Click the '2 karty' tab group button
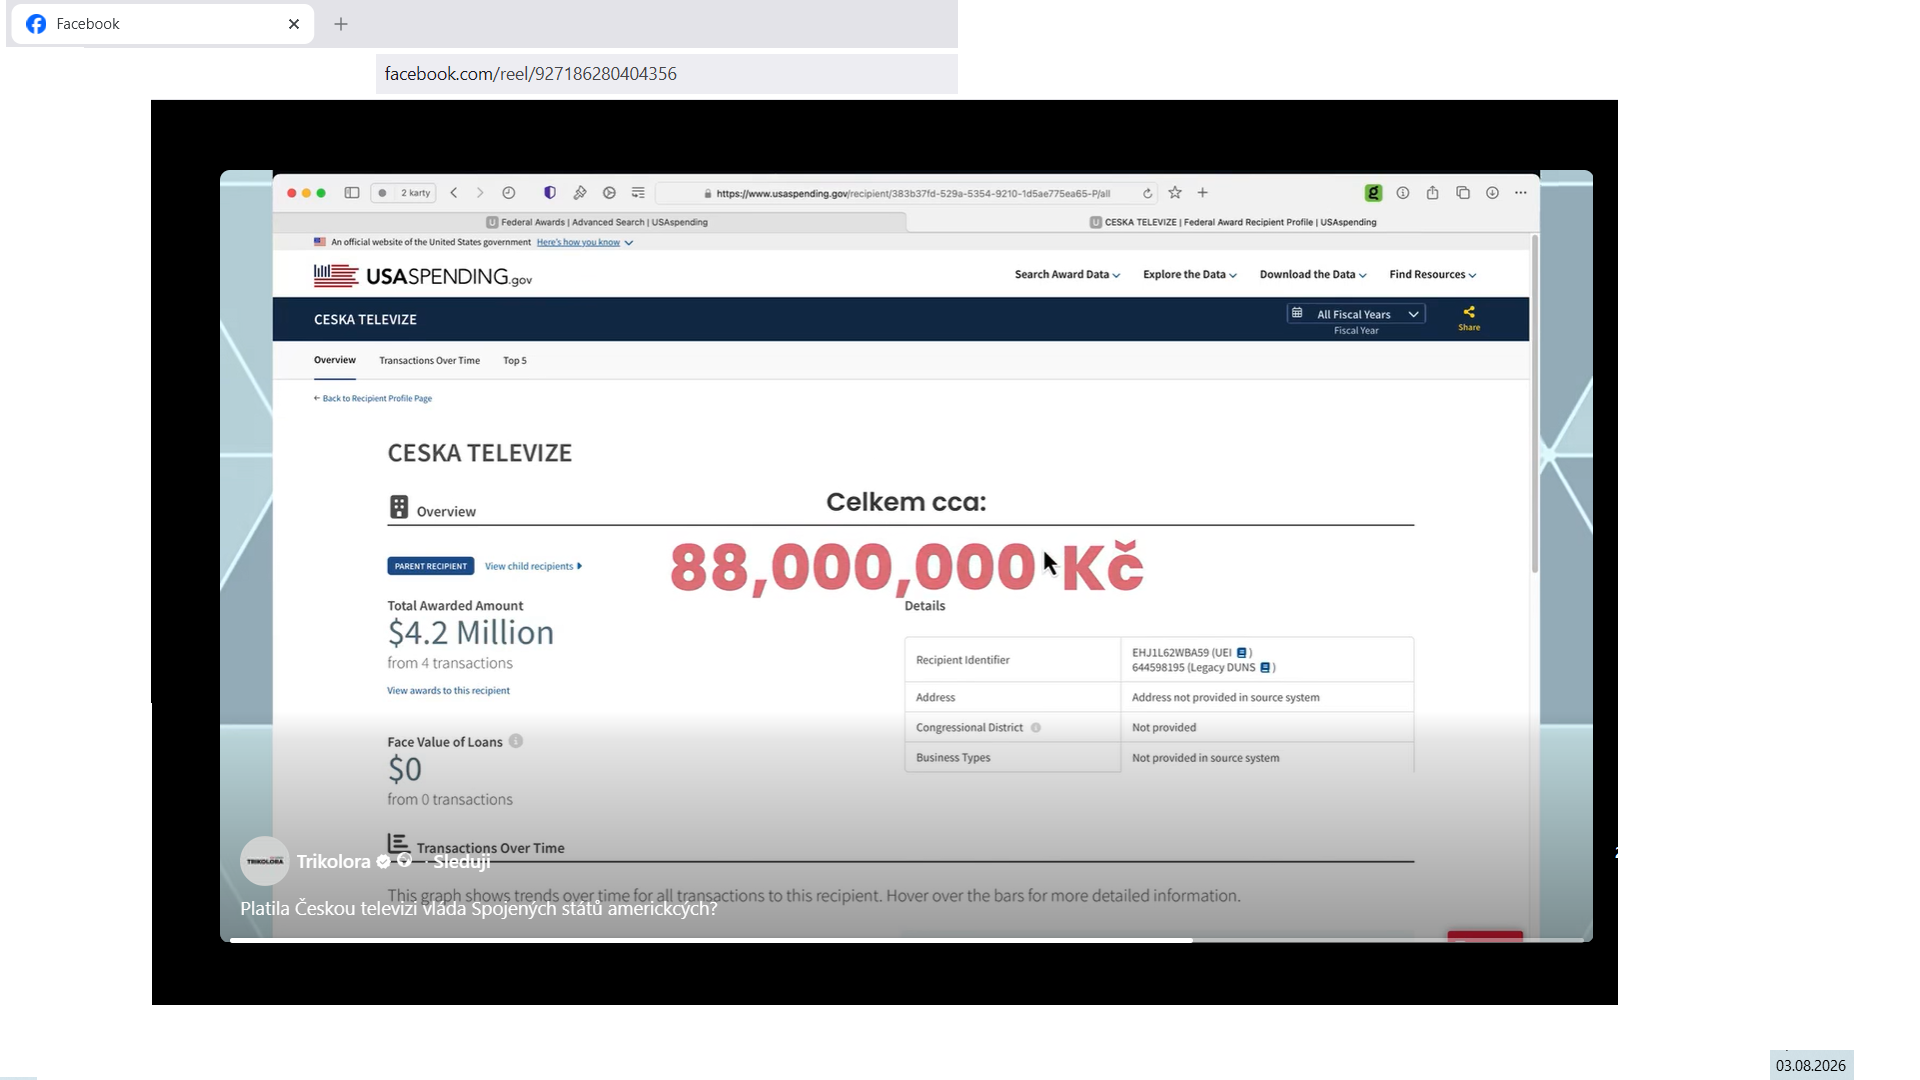This screenshot has height=1080, width=1920. pos(404,193)
